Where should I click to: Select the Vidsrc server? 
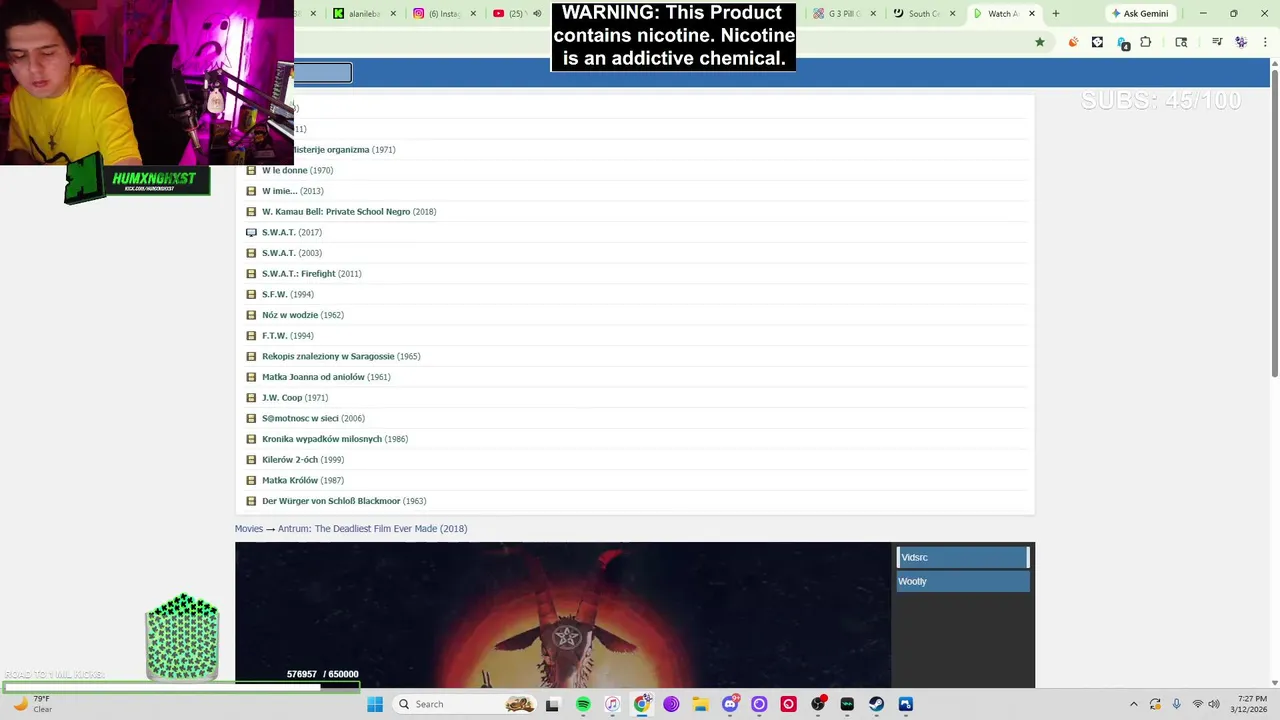point(963,557)
